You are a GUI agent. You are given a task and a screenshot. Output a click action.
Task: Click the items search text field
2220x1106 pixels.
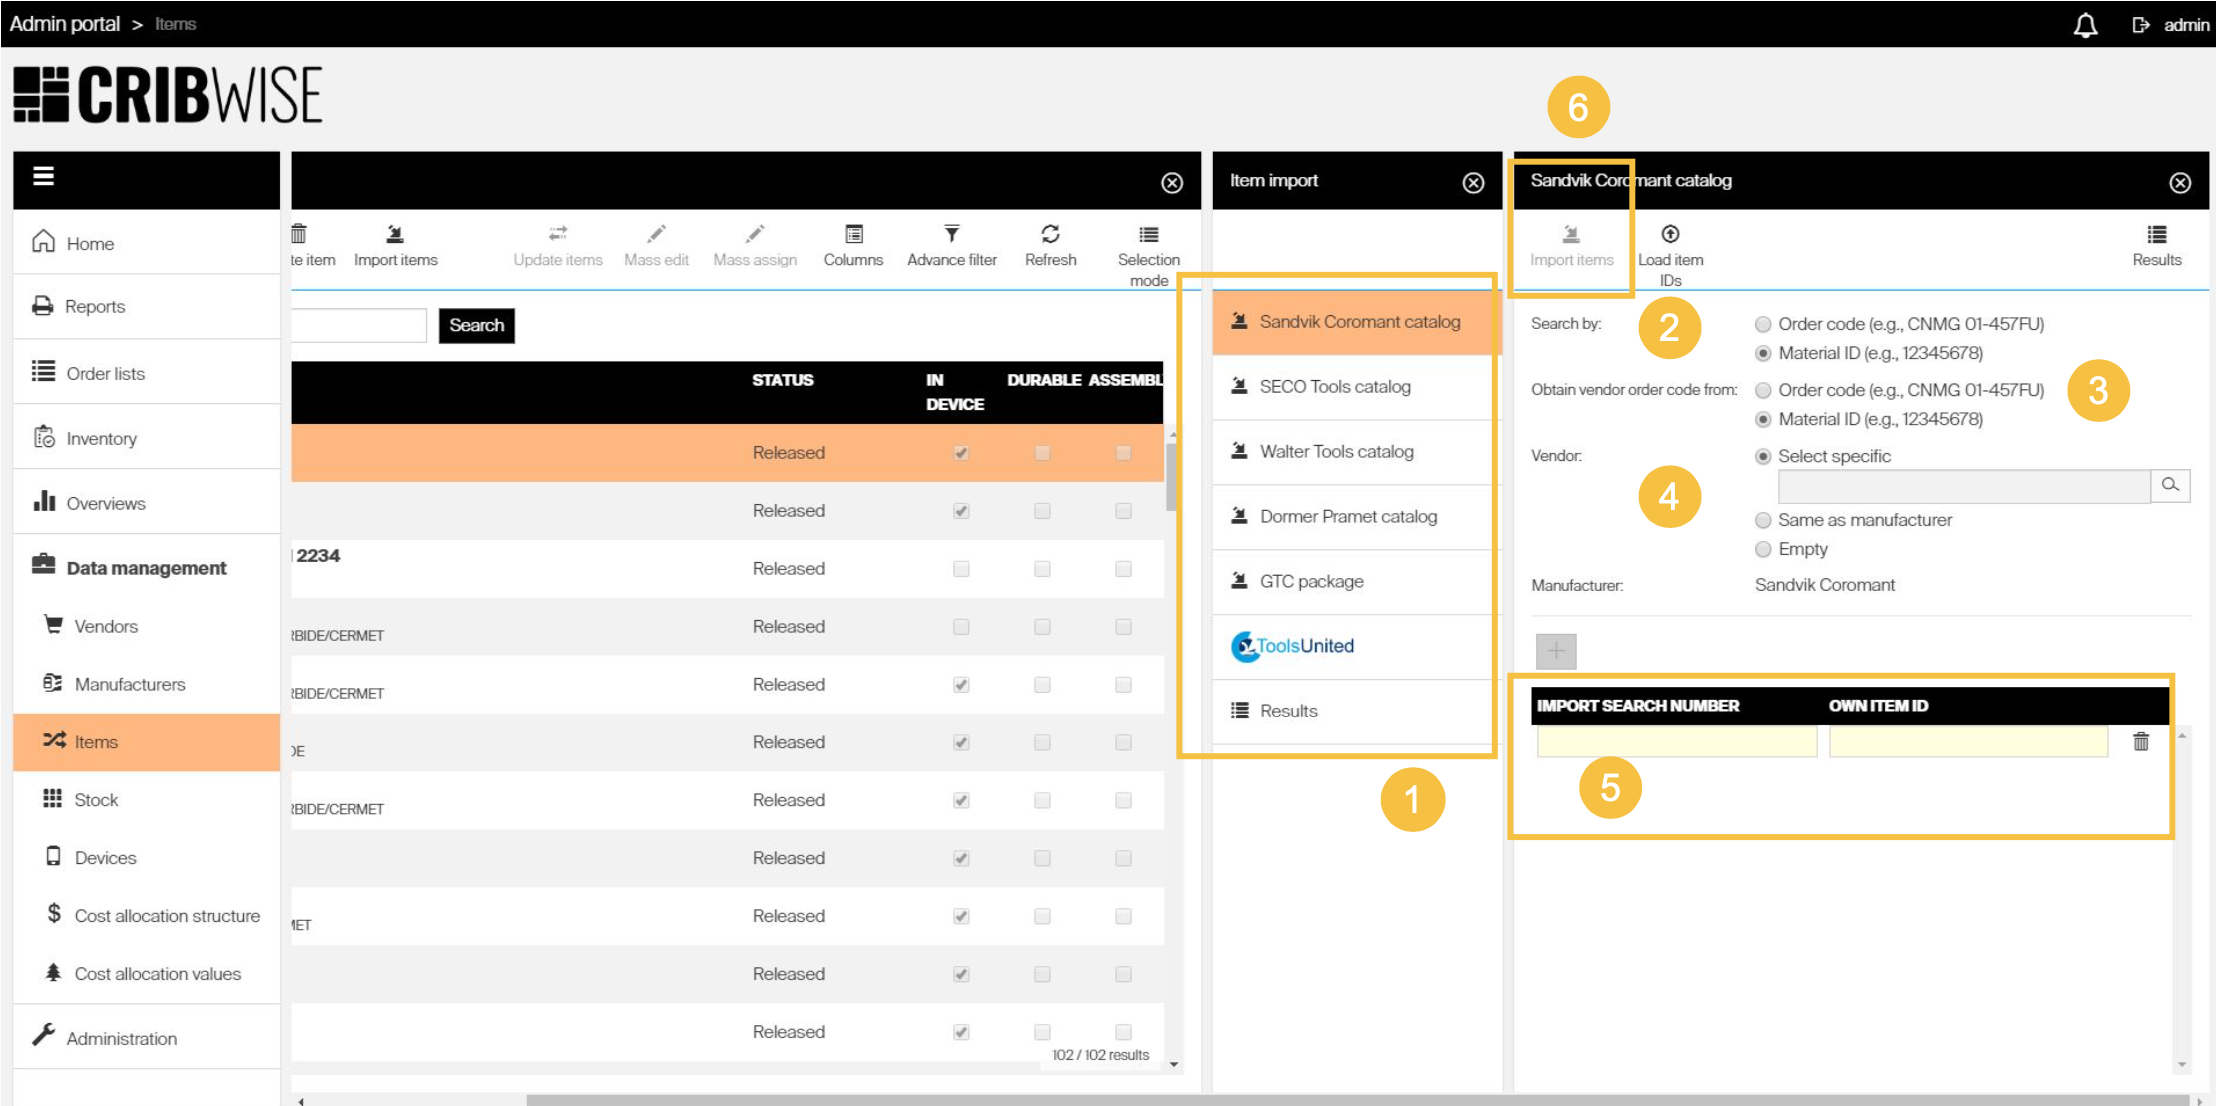(359, 325)
